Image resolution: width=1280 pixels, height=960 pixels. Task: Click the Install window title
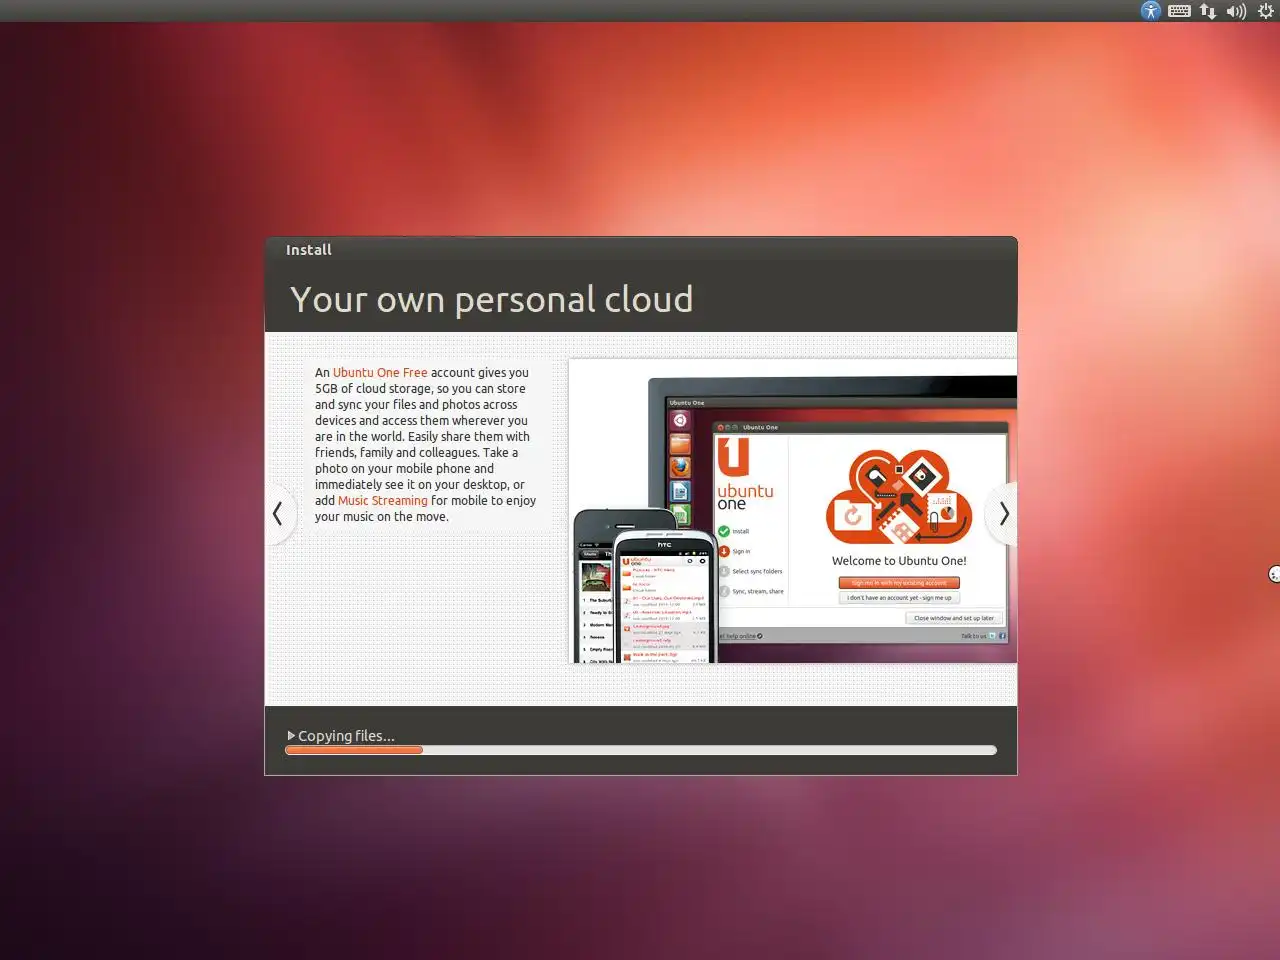308,250
